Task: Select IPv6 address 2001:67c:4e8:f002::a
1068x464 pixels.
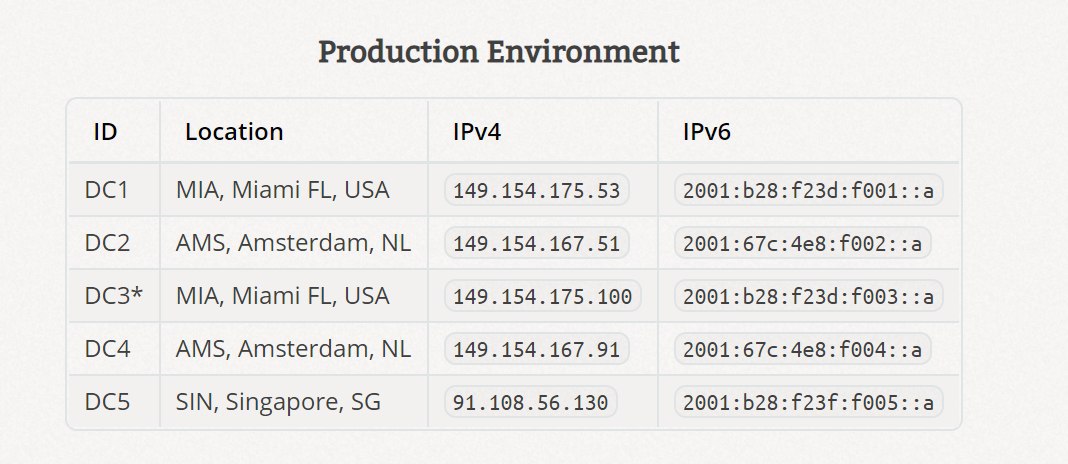Action: click(x=802, y=243)
